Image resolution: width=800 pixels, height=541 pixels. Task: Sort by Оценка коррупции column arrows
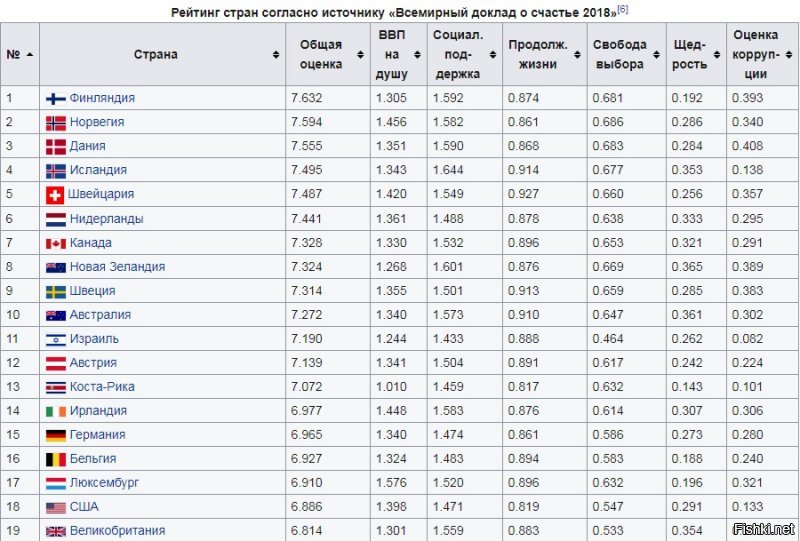789,55
